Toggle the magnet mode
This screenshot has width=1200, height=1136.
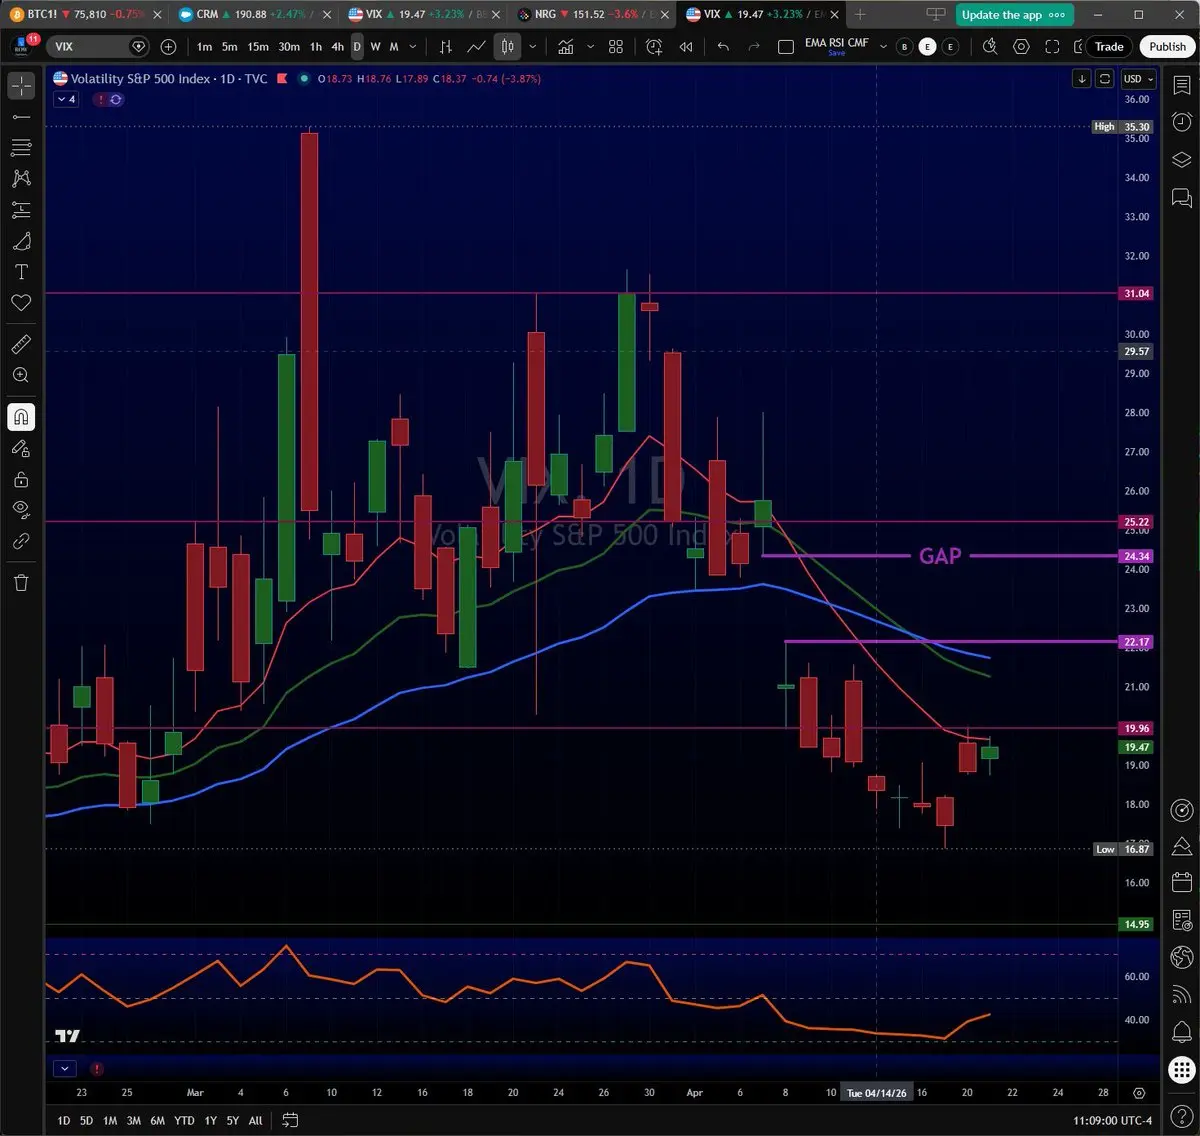21,417
